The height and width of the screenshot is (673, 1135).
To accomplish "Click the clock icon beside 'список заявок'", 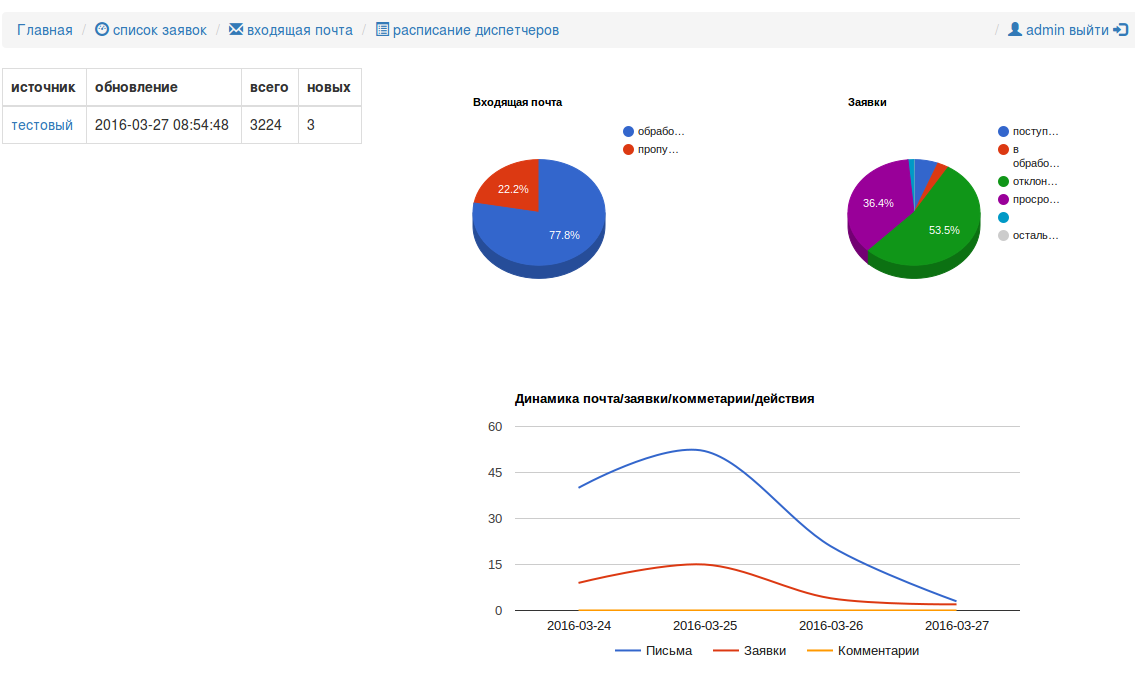I will 102,30.
